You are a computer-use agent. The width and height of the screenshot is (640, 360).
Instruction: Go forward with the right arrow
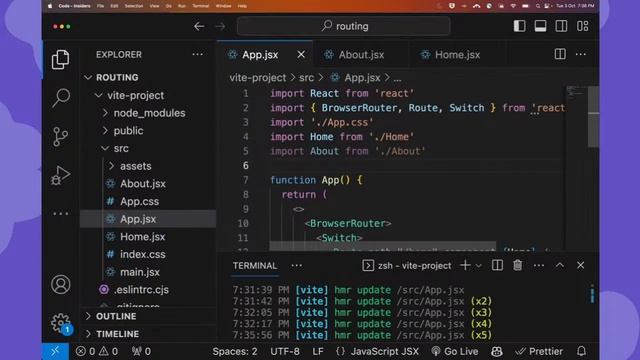[220, 27]
